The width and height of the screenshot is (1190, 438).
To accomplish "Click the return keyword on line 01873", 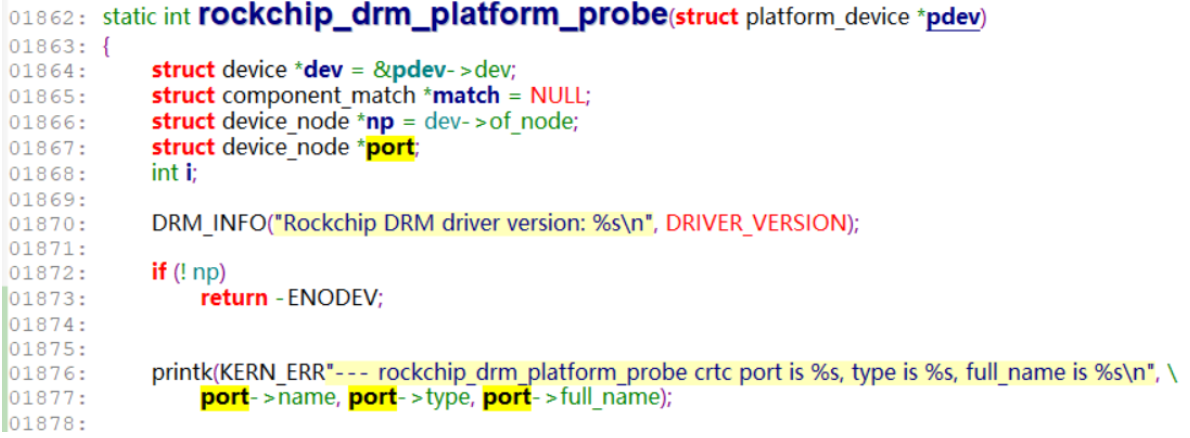I will tap(234, 298).
